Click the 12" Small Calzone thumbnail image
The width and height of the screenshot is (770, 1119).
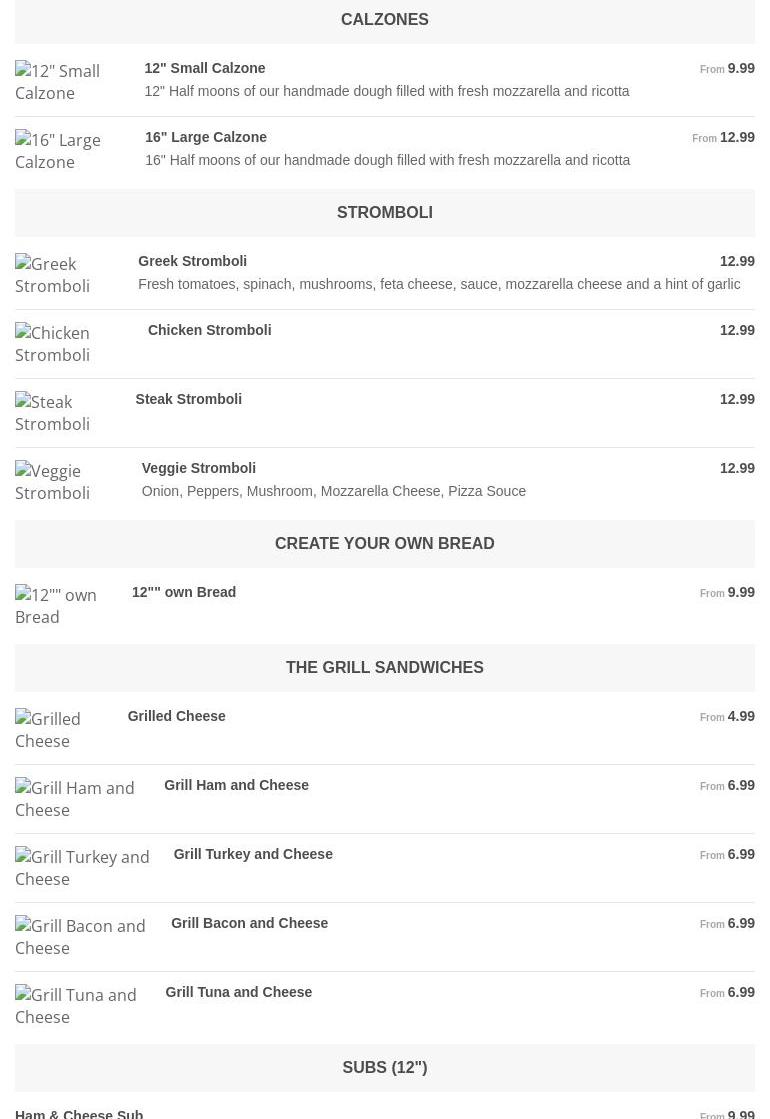pos(58,82)
